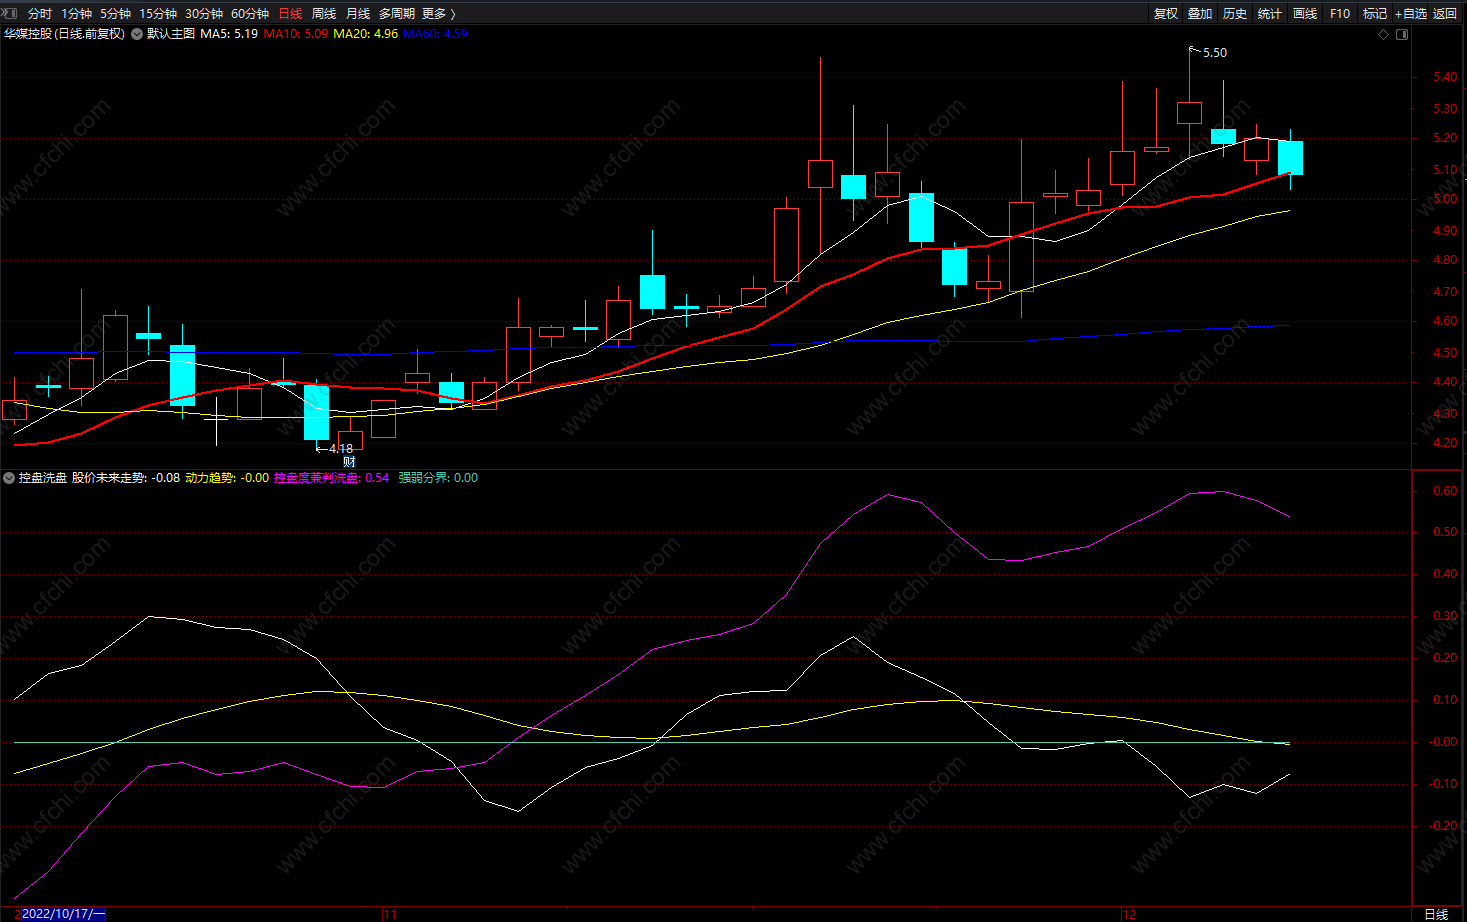Click the 复权 adjustment button

(x=1166, y=13)
